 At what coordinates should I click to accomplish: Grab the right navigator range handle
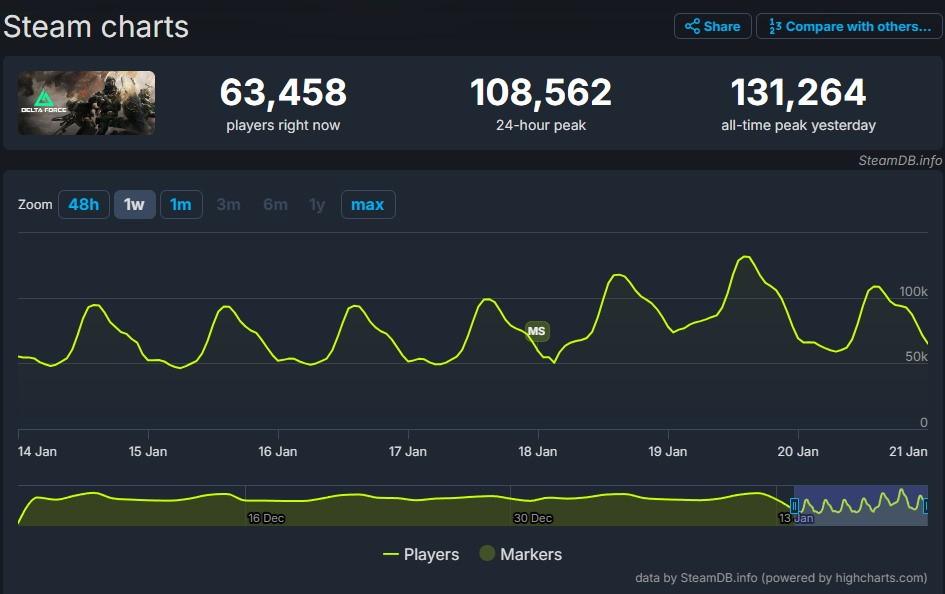coord(926,505)
